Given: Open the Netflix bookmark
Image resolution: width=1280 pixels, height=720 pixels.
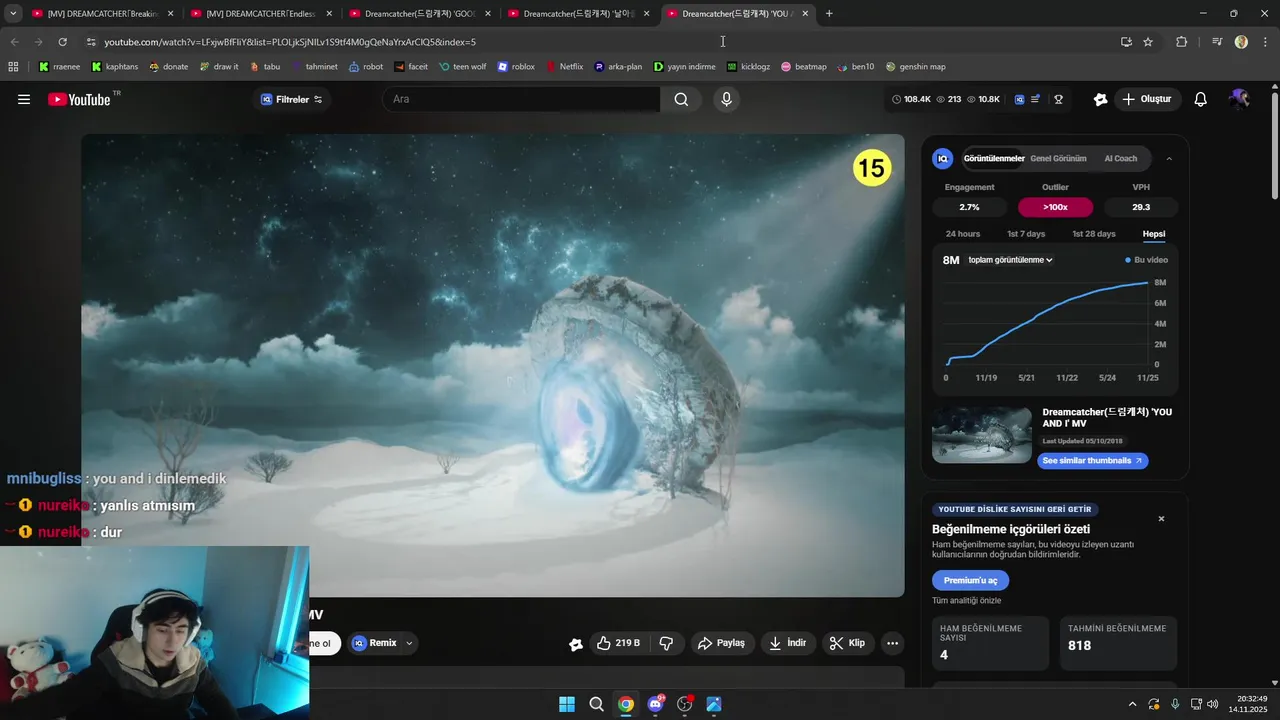Looking at the screenshot, I should (x=564, y=67).
